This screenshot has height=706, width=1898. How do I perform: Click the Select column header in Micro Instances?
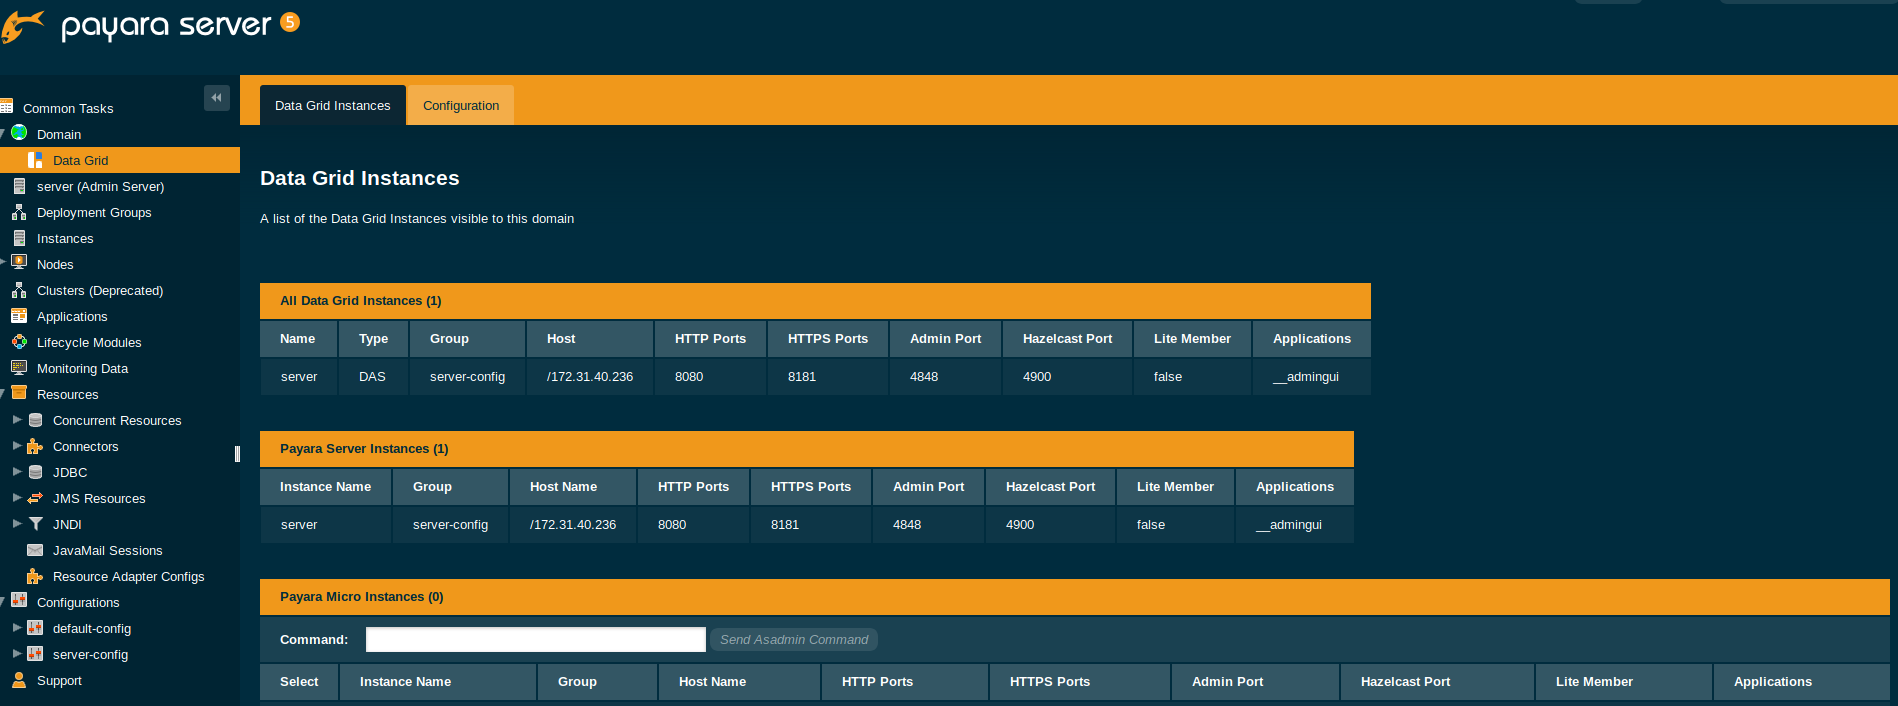pyautogui.click(x=299, y=682)
